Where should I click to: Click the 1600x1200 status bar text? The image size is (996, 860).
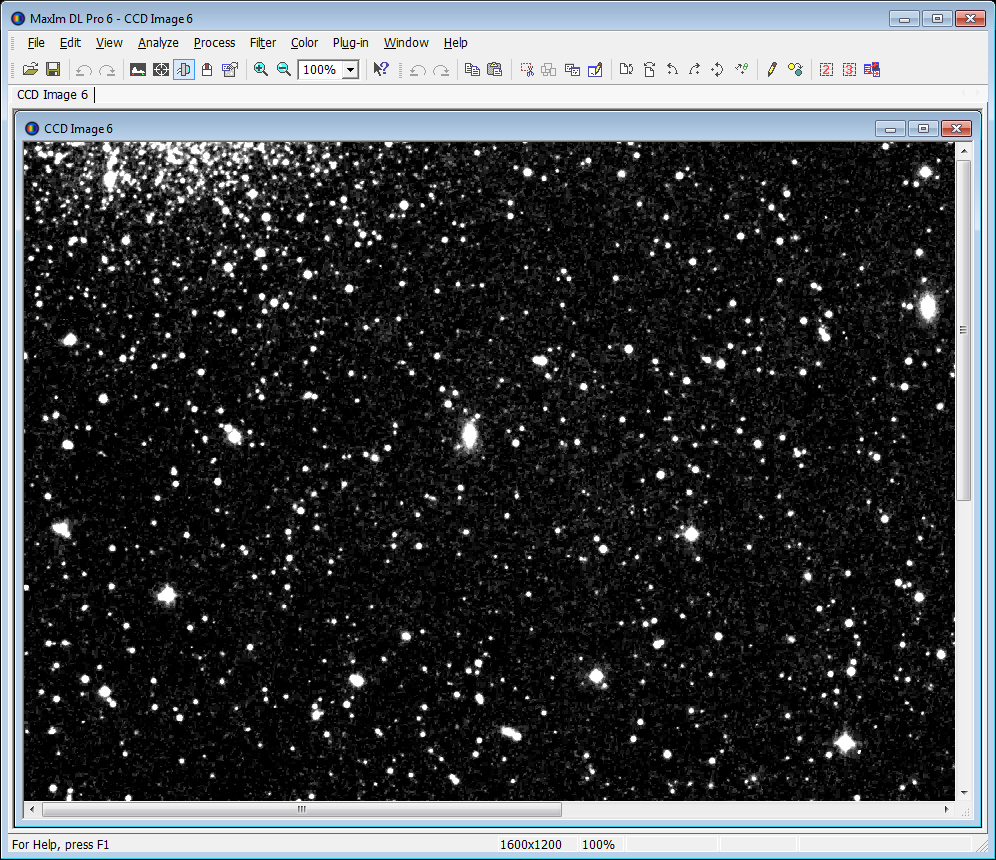pyautogui.click(x=531, y=845)
